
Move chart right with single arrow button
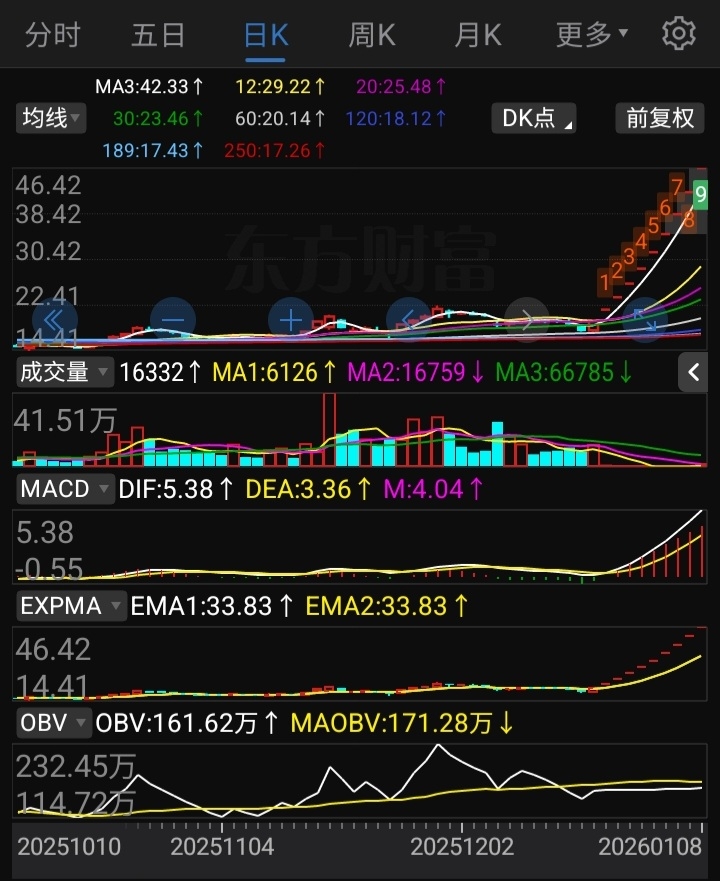[527, 320]
